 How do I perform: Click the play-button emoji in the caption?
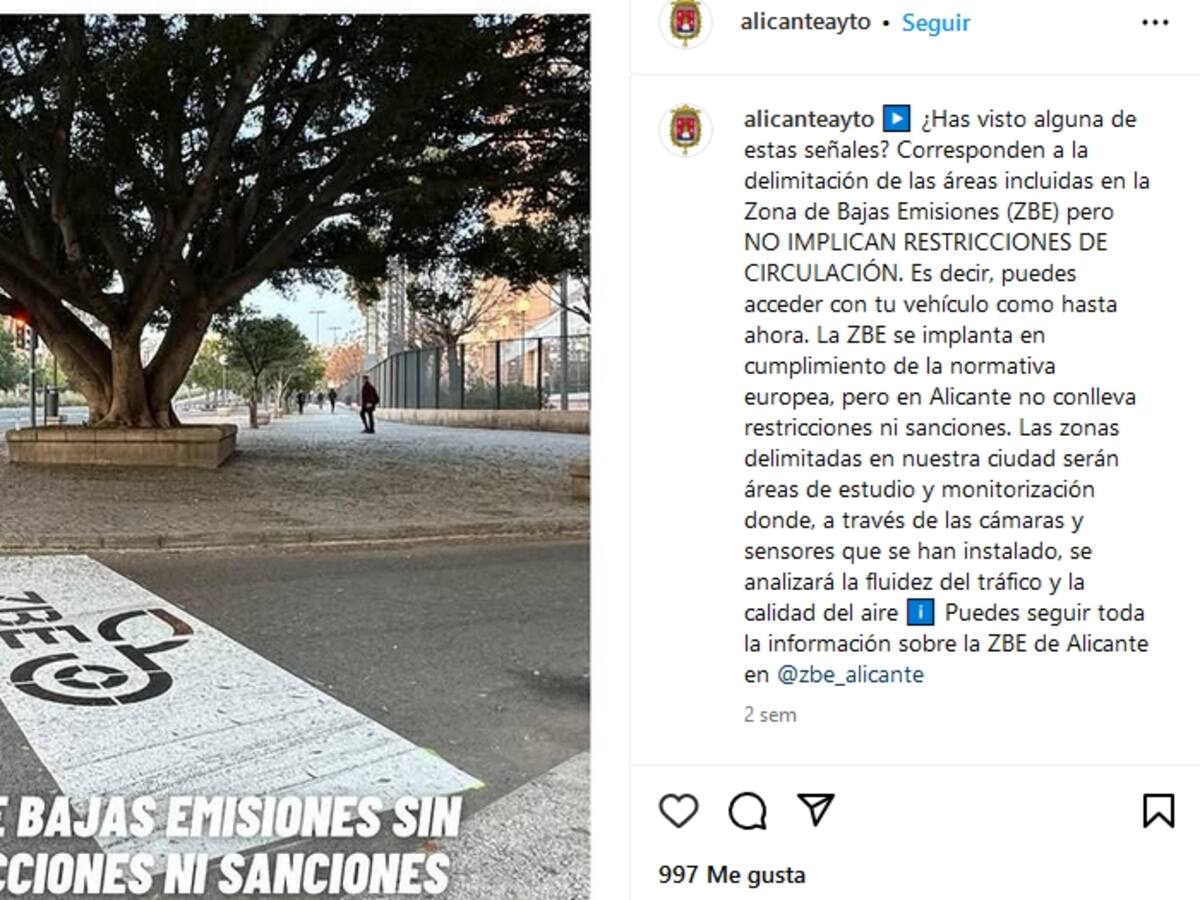[x=896, y=119]
